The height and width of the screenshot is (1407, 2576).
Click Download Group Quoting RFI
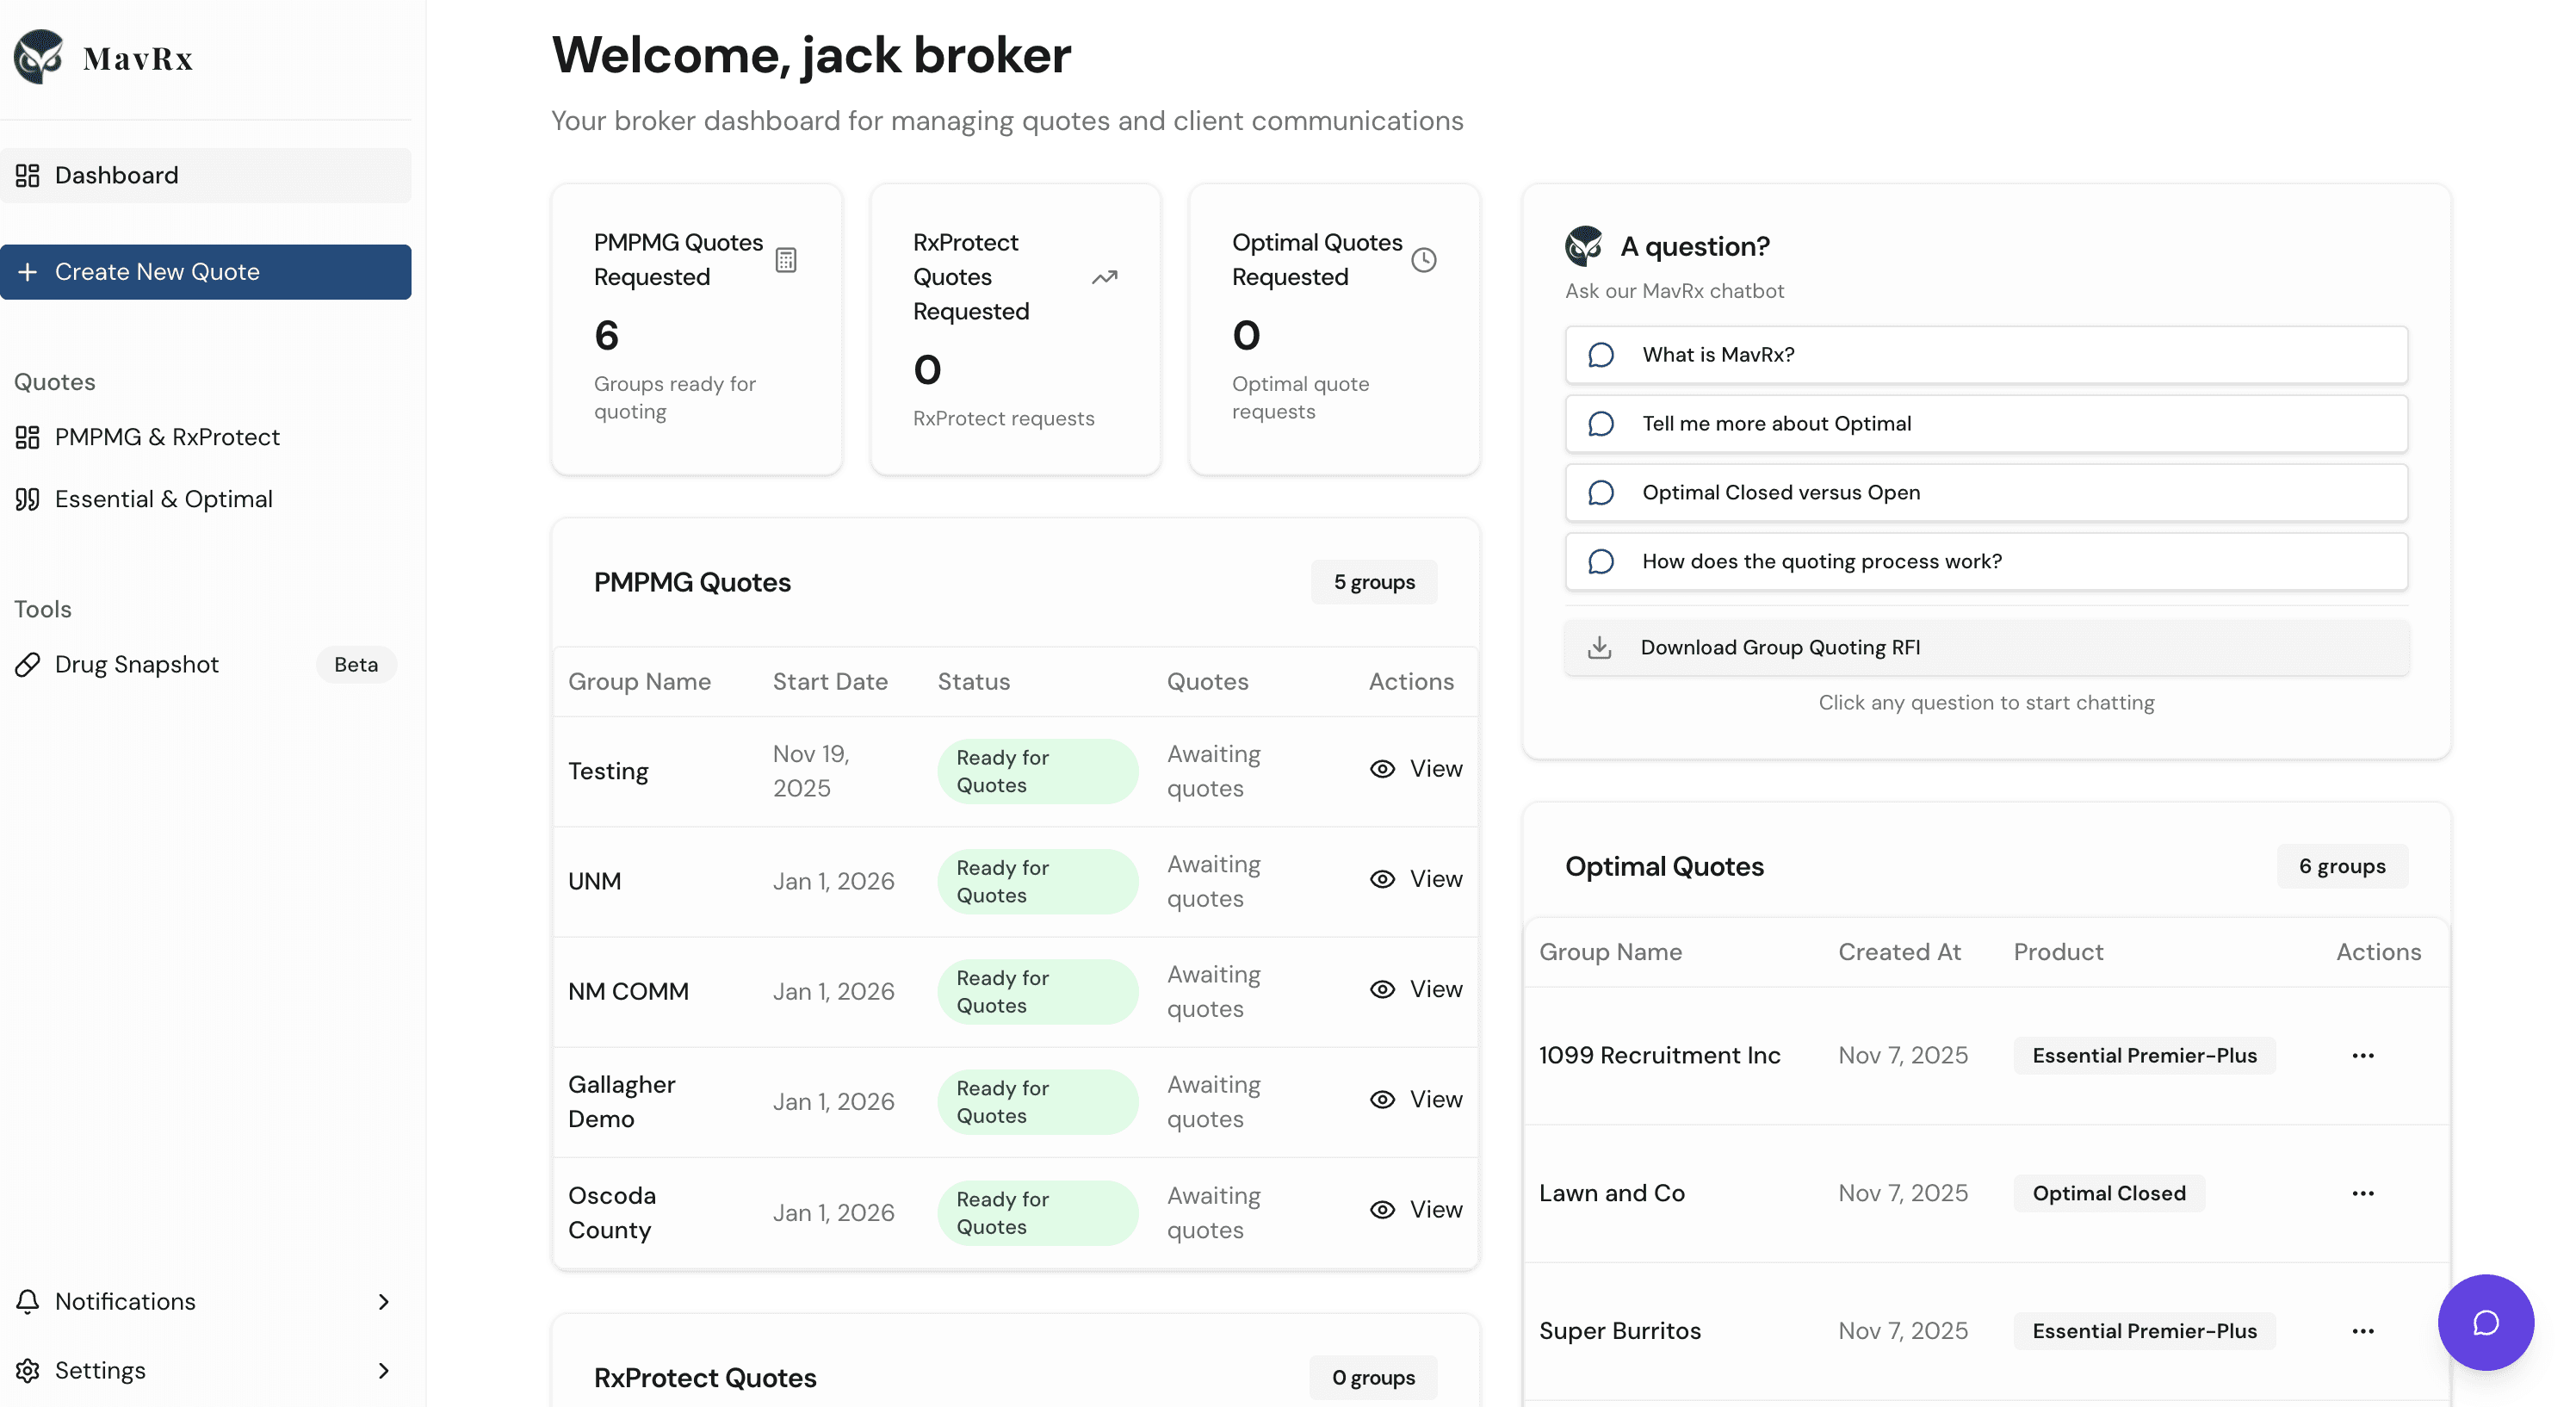tap(1986, 648)
